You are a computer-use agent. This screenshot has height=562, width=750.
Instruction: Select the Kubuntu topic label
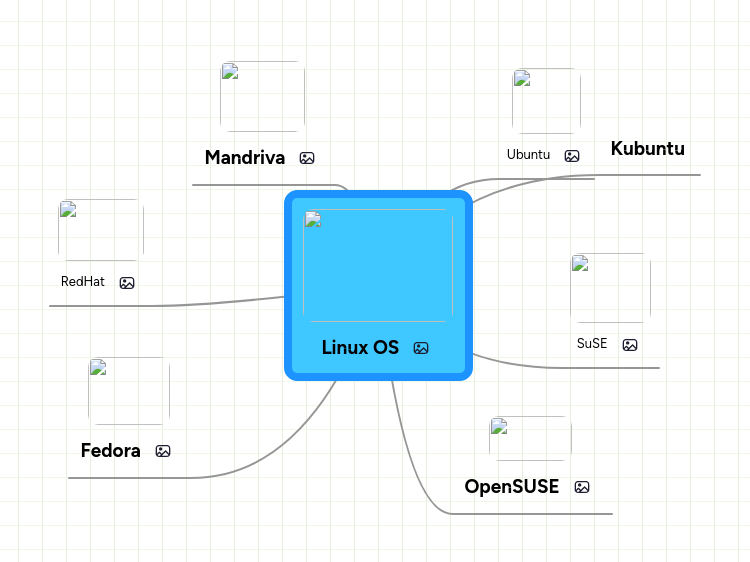(x=648, y=148)
